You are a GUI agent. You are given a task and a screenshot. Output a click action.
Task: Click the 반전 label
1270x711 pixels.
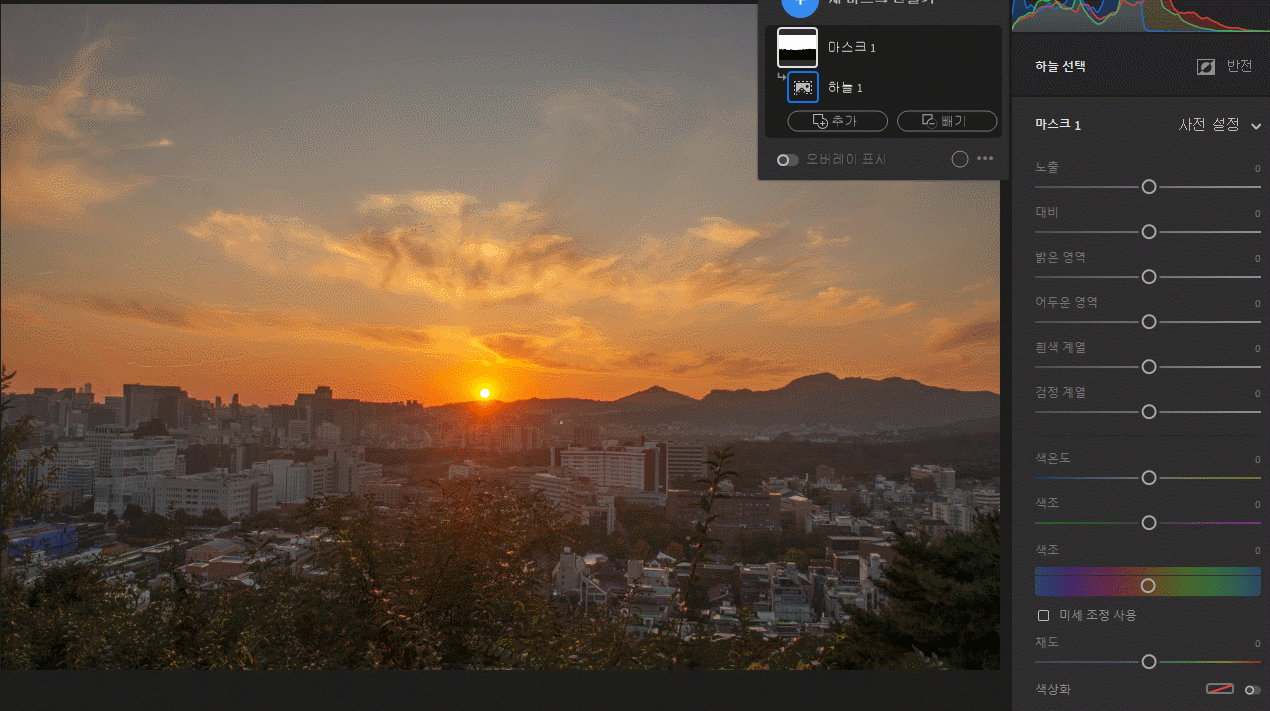pos(1239,66)
